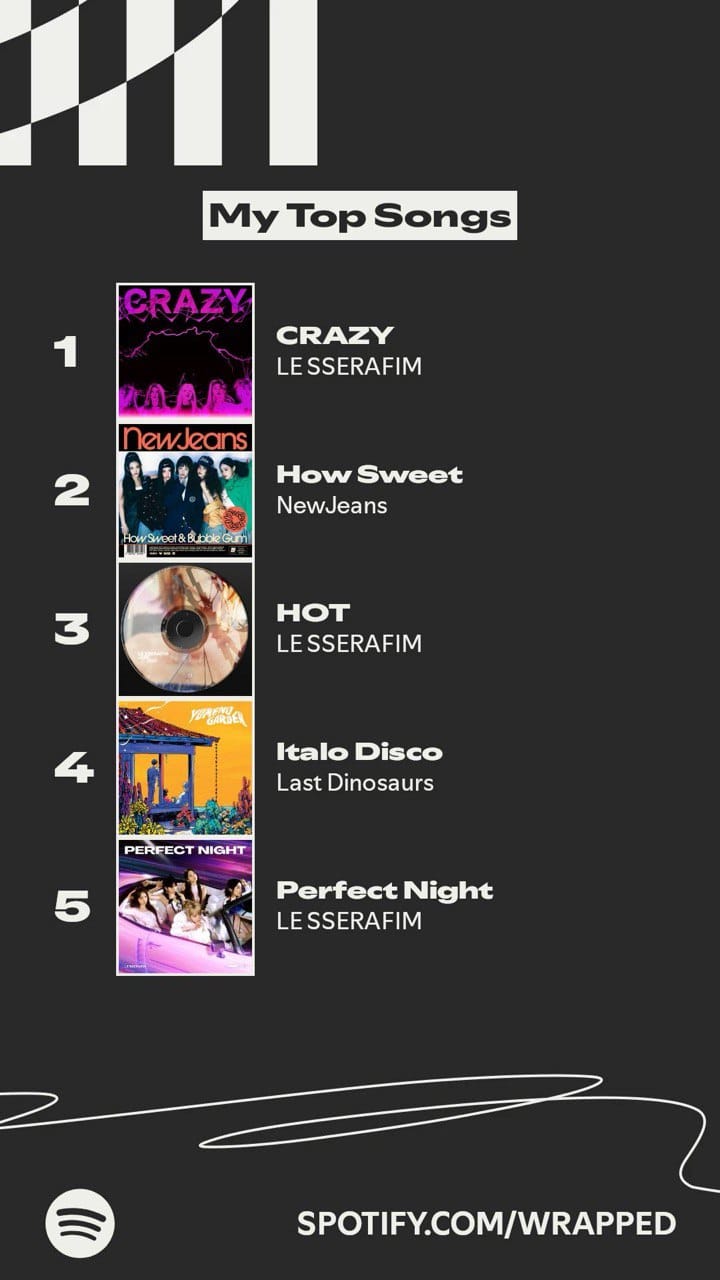This screenshot has width=720, height=1280.
Task: Click LE SSERAFIM under Perfect Night
Action: (349, 920)
